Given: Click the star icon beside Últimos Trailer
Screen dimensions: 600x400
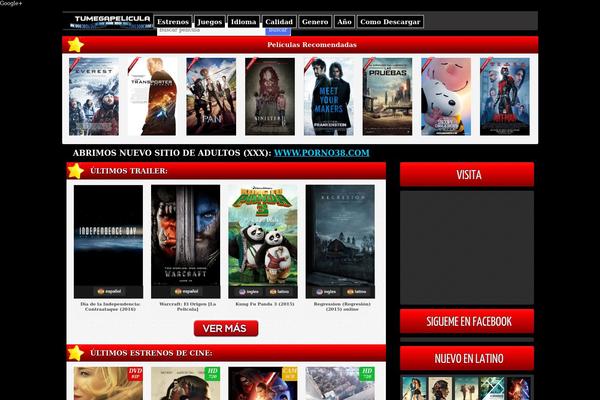Looking at the screenshot, I should [75, 171].
